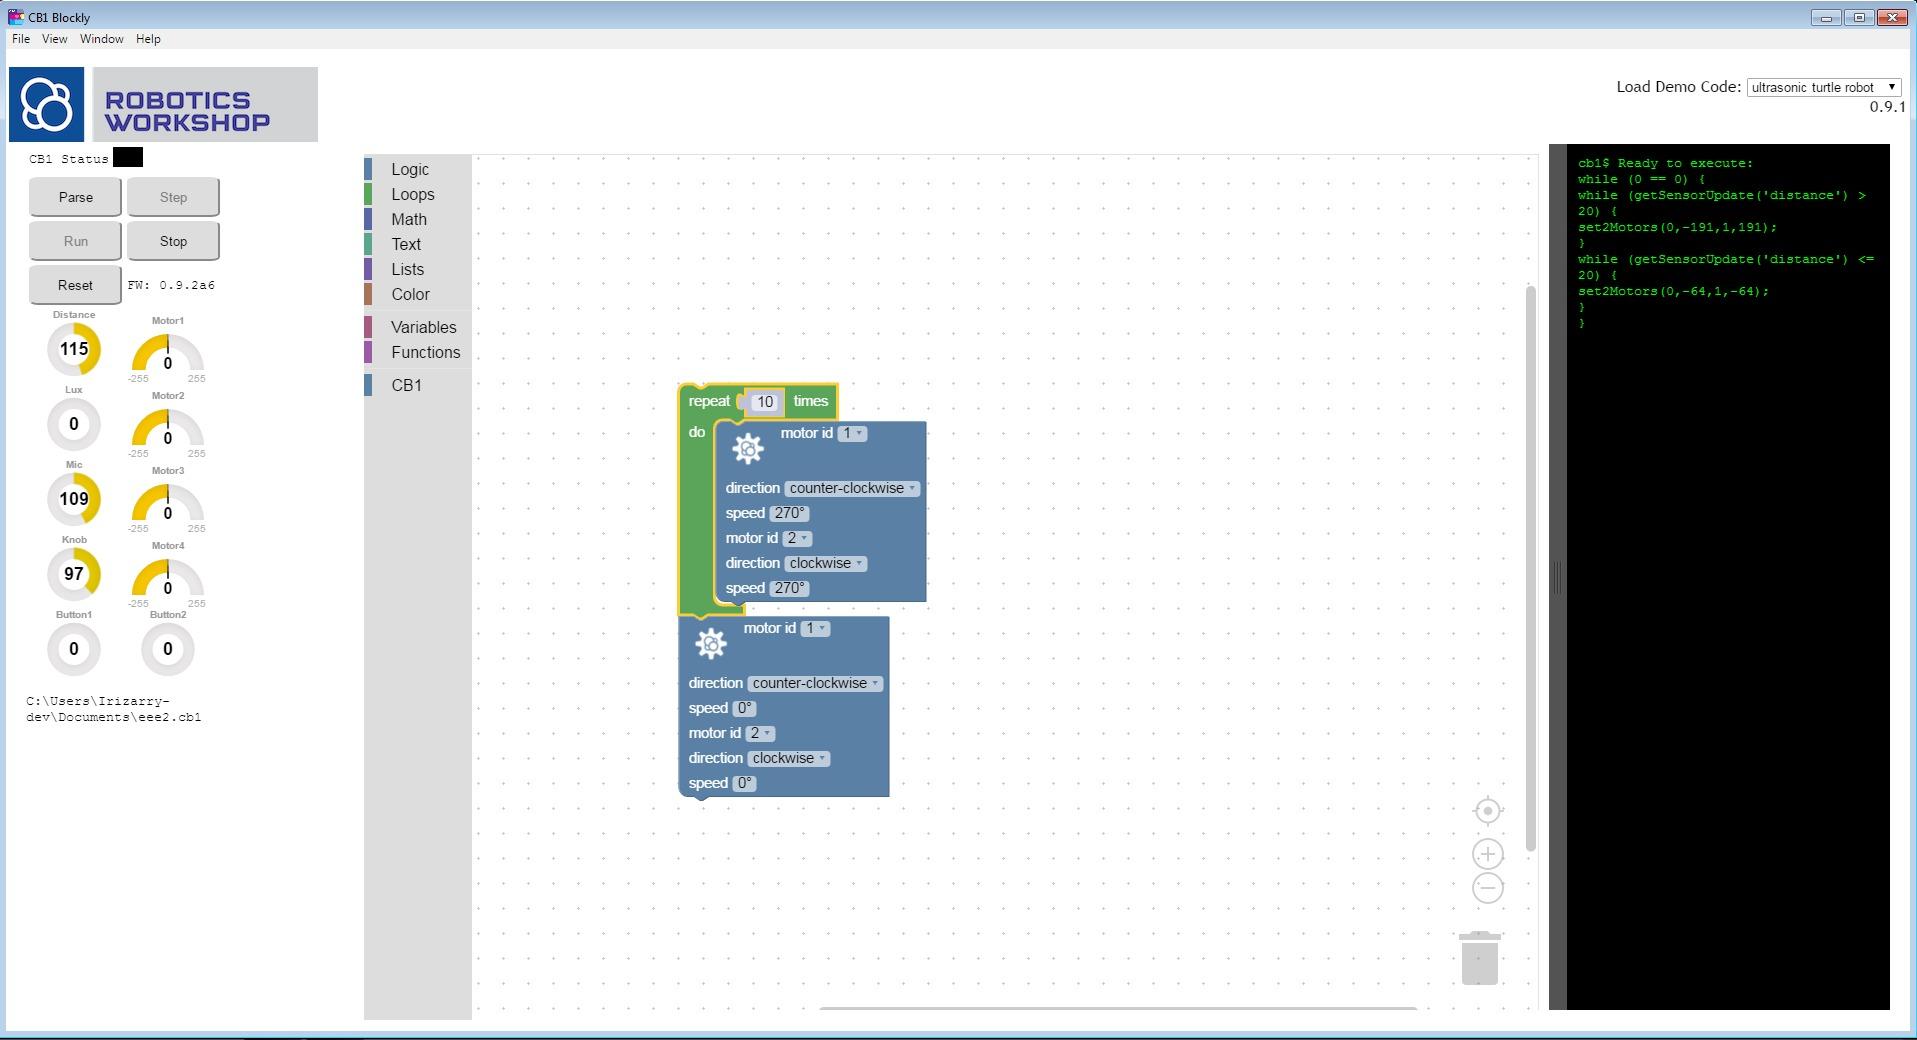The width and height of the screenshot is (1917, 1040).
Task: Click the gear icon inside repeat block
Action: [x=747, y=450]
